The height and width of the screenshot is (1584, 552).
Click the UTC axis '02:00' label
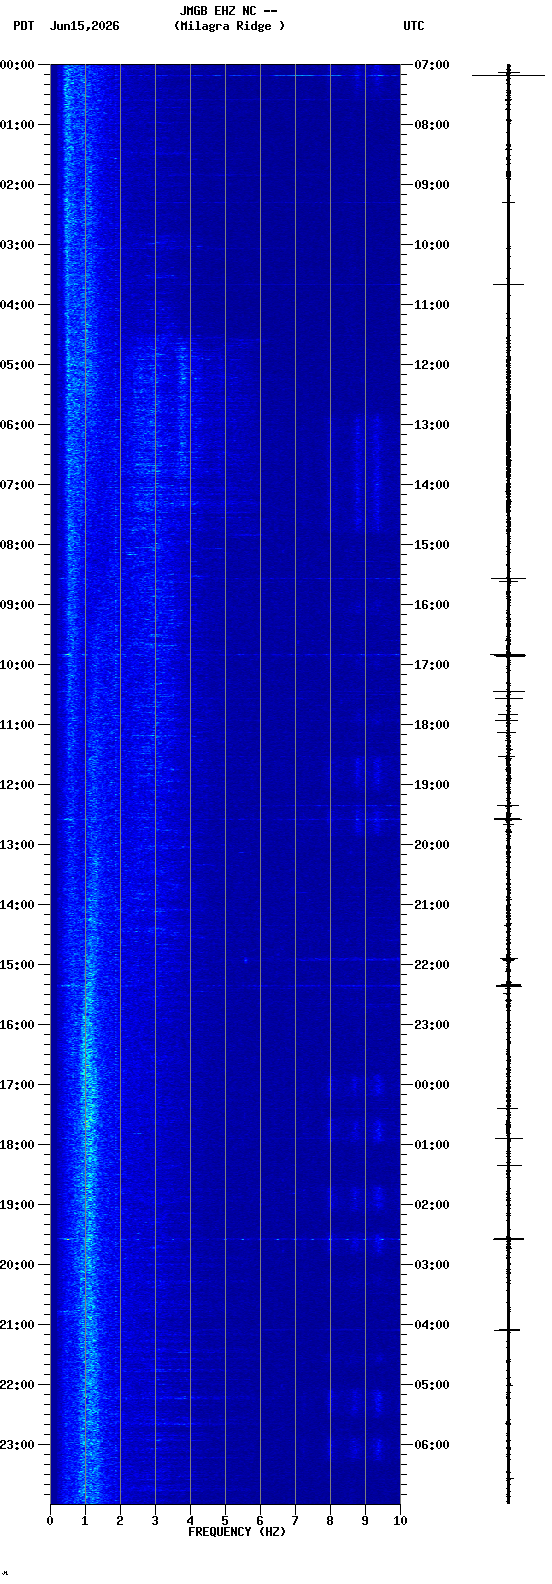[x=432, y=1205]
